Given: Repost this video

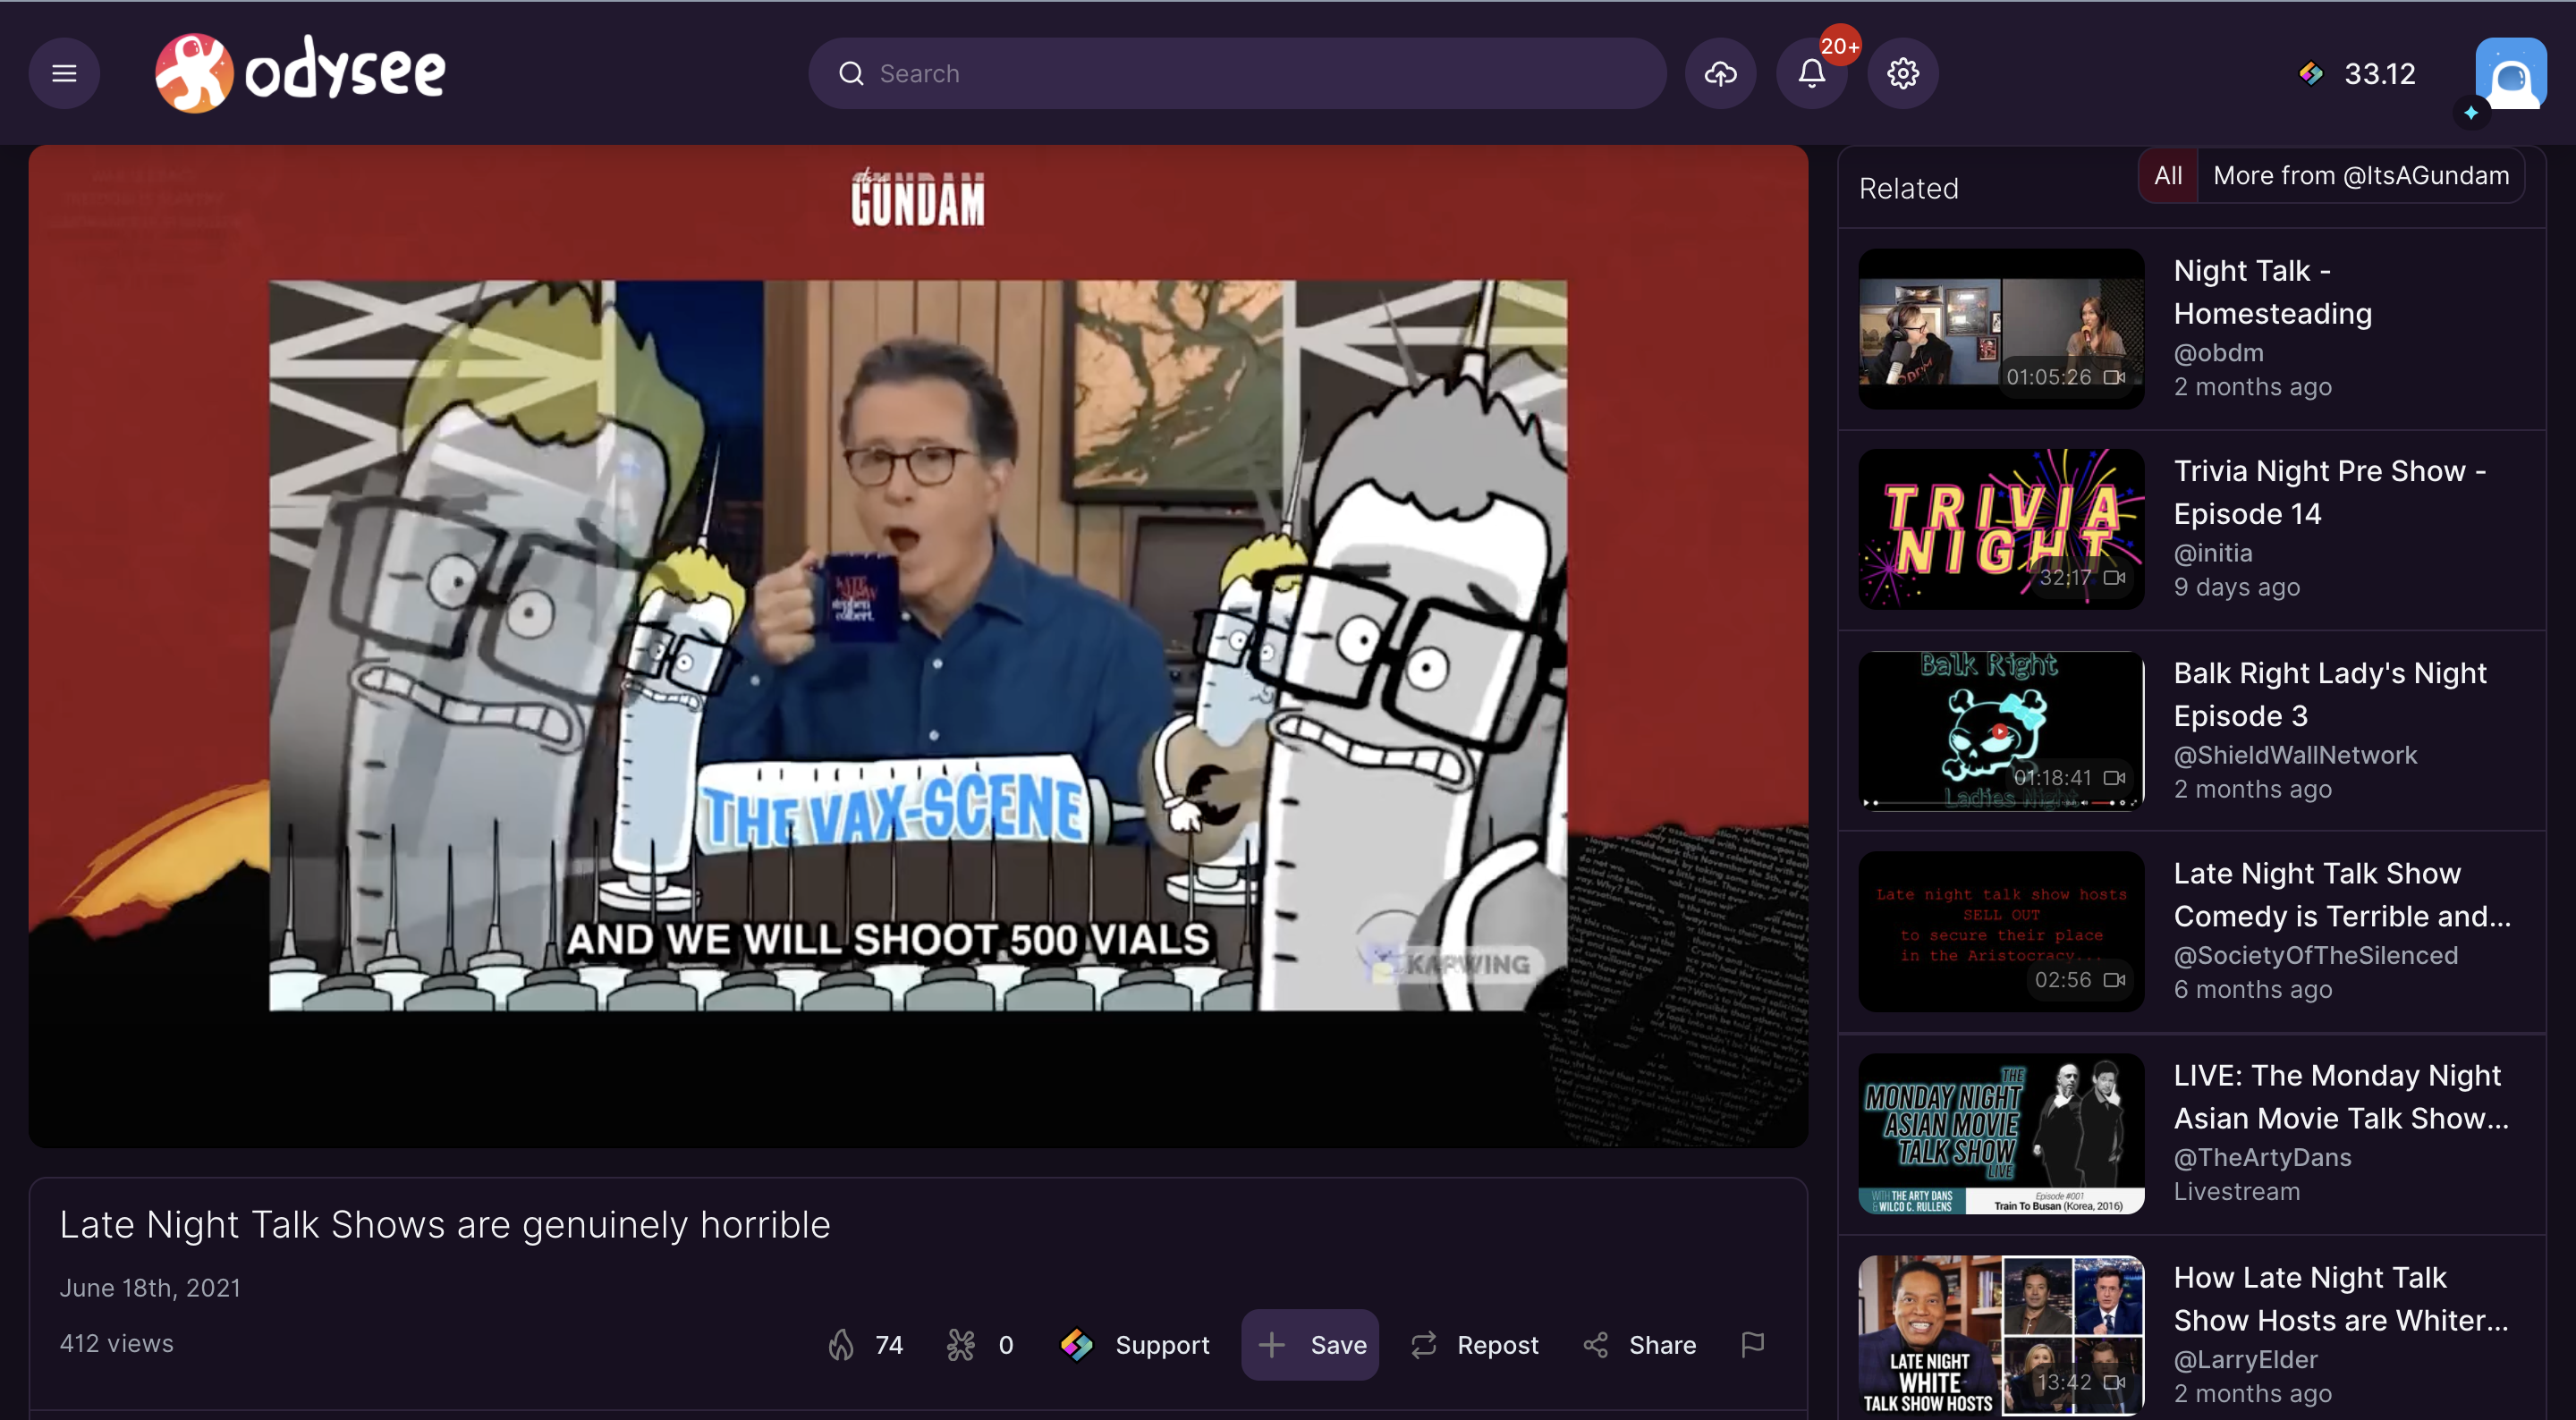Looking at the screenshot, I should point(1474,1345).
